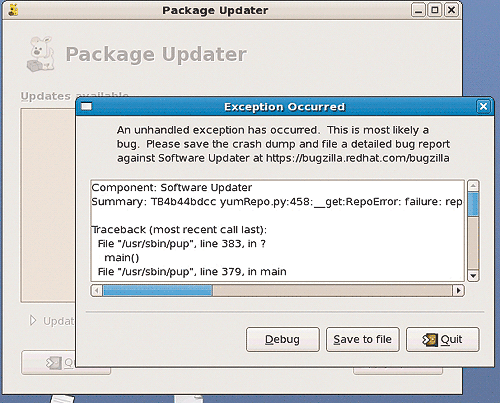Click the horizontal scrollbar right arrow
This screenshot has height=403, width=500.
coord(459,291)
